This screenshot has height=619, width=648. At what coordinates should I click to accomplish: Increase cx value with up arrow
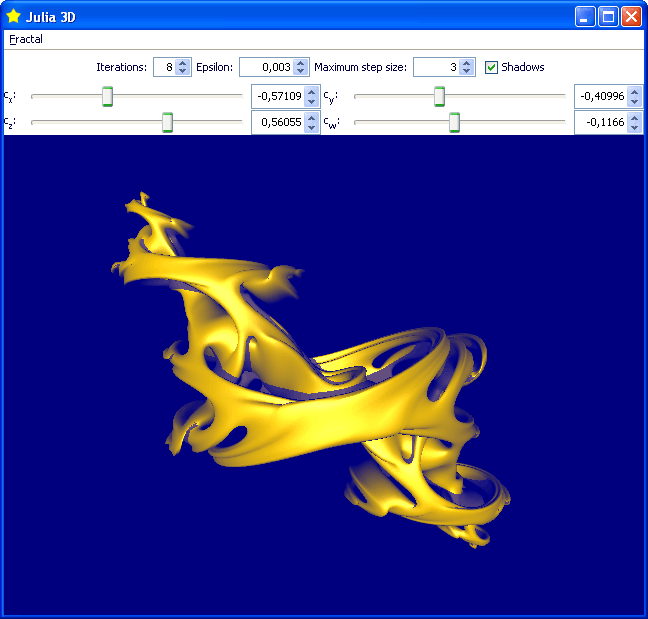point(312,92)
